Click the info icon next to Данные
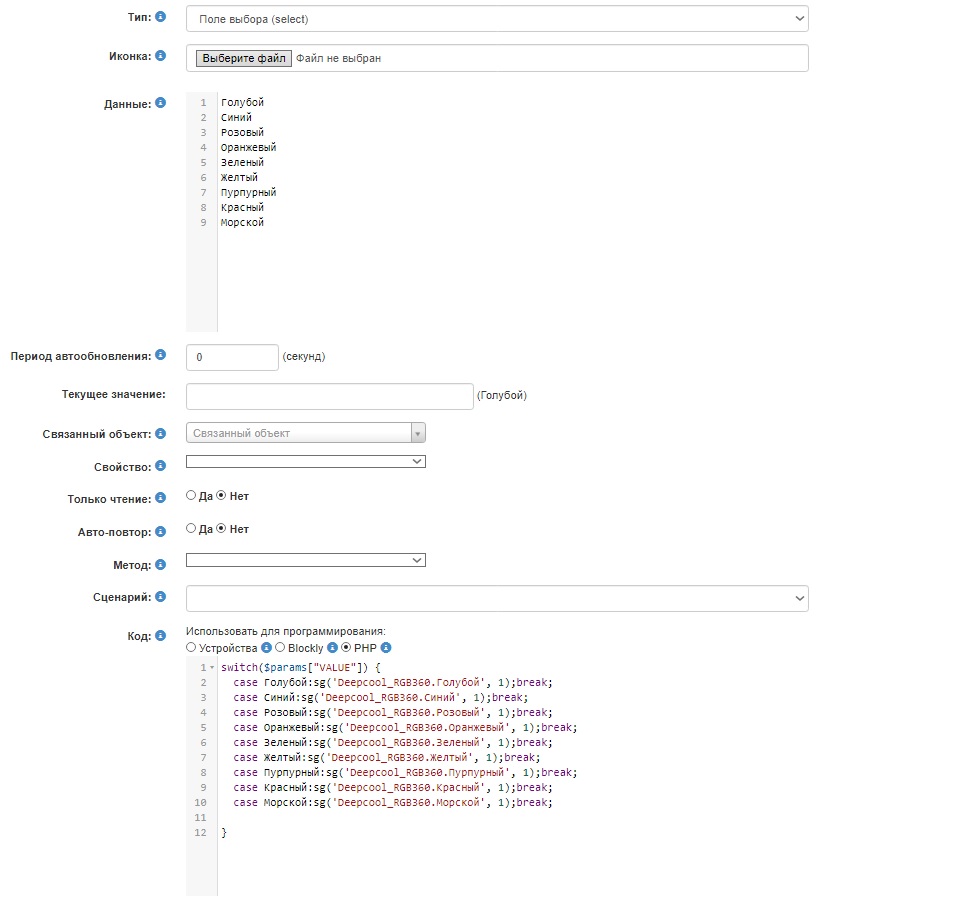 tap(160, 103)
